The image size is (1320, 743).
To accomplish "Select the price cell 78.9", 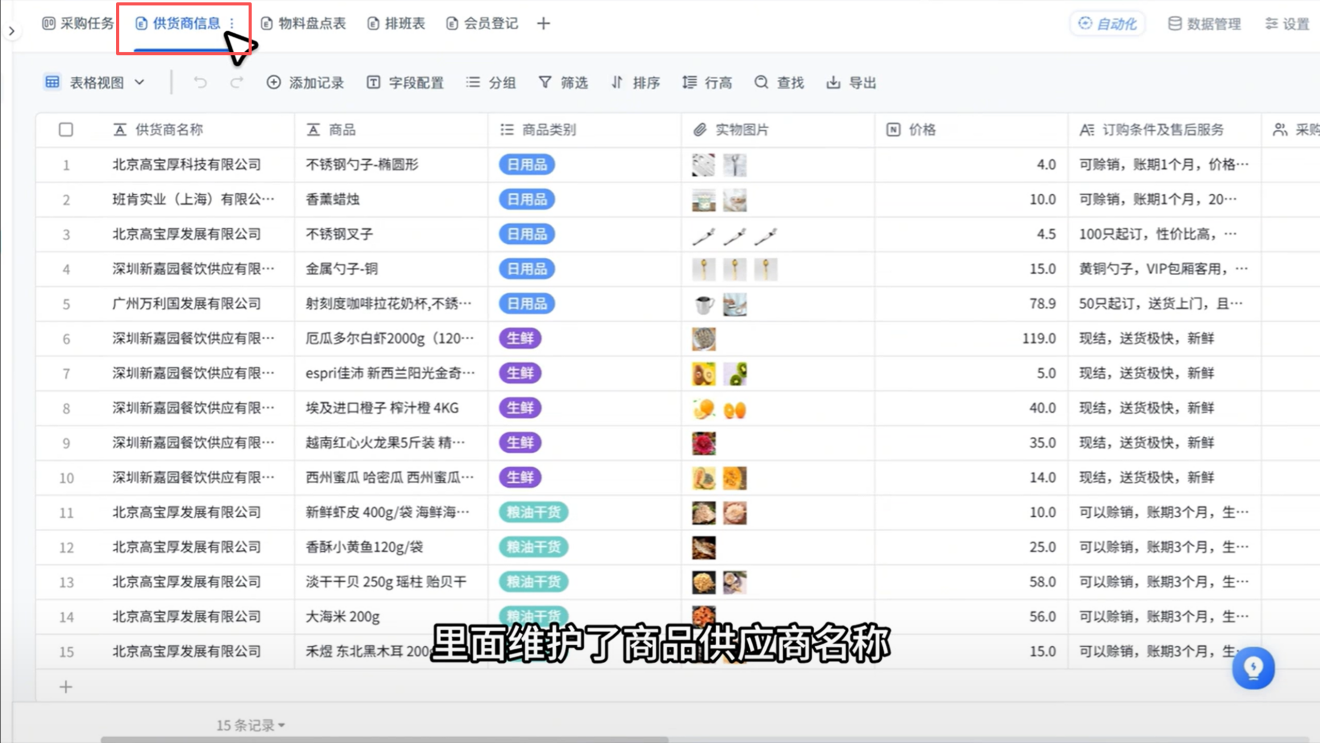I will pos(971,303).
